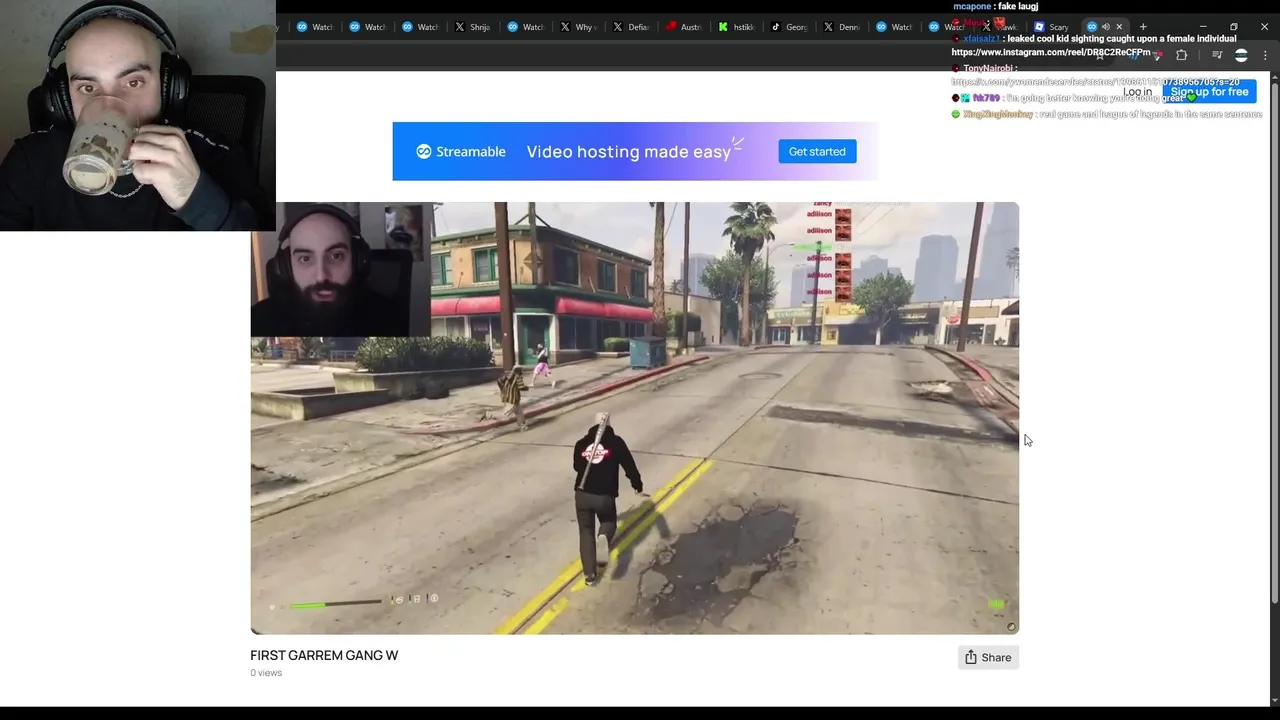Viewport: 1280px width, 720px height.
Task: Click the Sign up for free button
Action: [x=1209, y=92]
